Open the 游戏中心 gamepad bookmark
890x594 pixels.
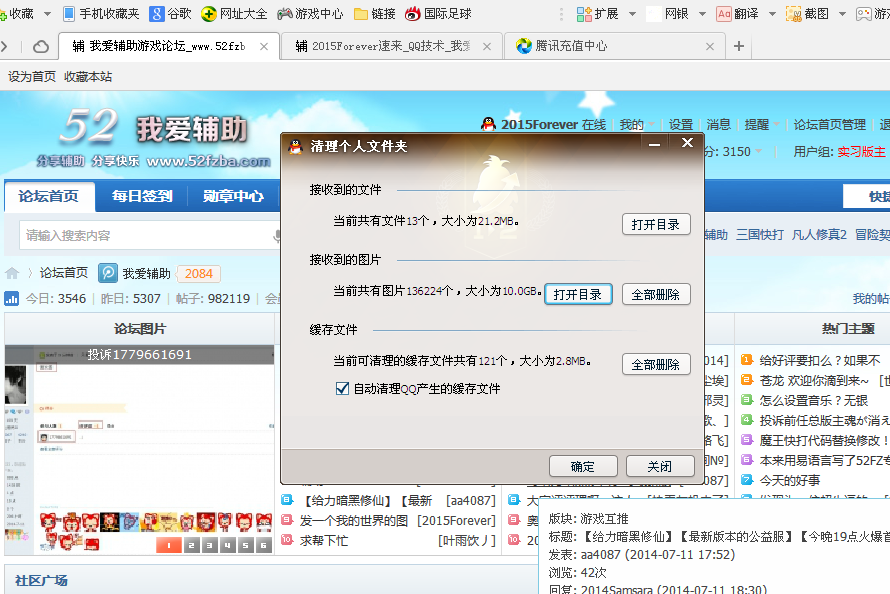click(285, 14)
